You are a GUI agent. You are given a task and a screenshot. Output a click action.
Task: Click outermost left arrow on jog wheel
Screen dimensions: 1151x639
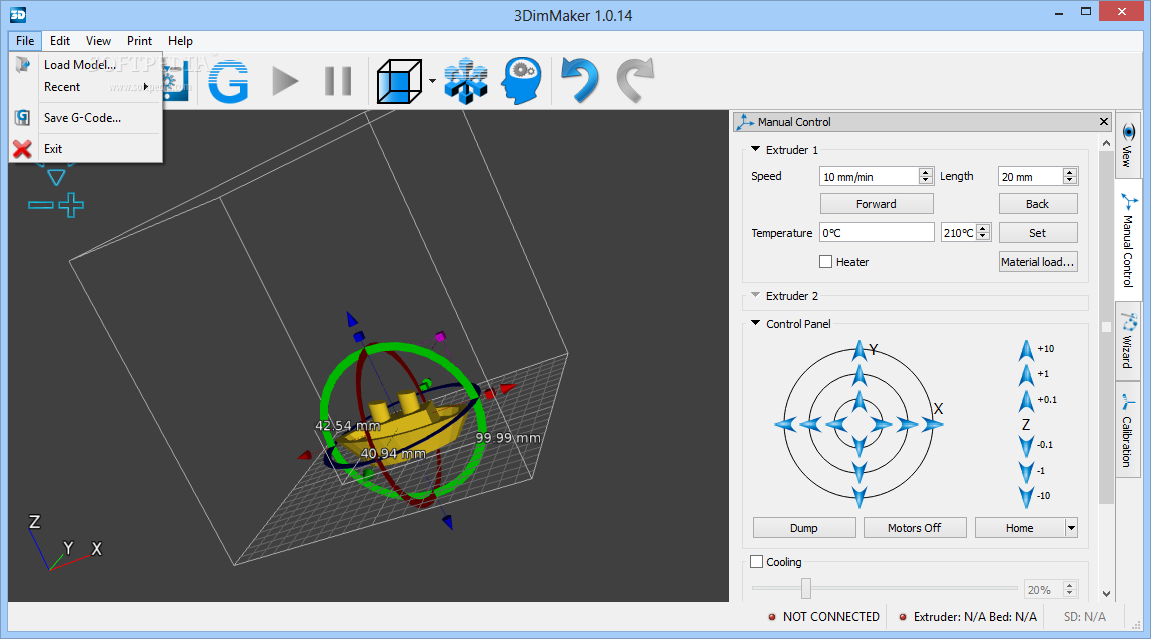coord(785,424)
